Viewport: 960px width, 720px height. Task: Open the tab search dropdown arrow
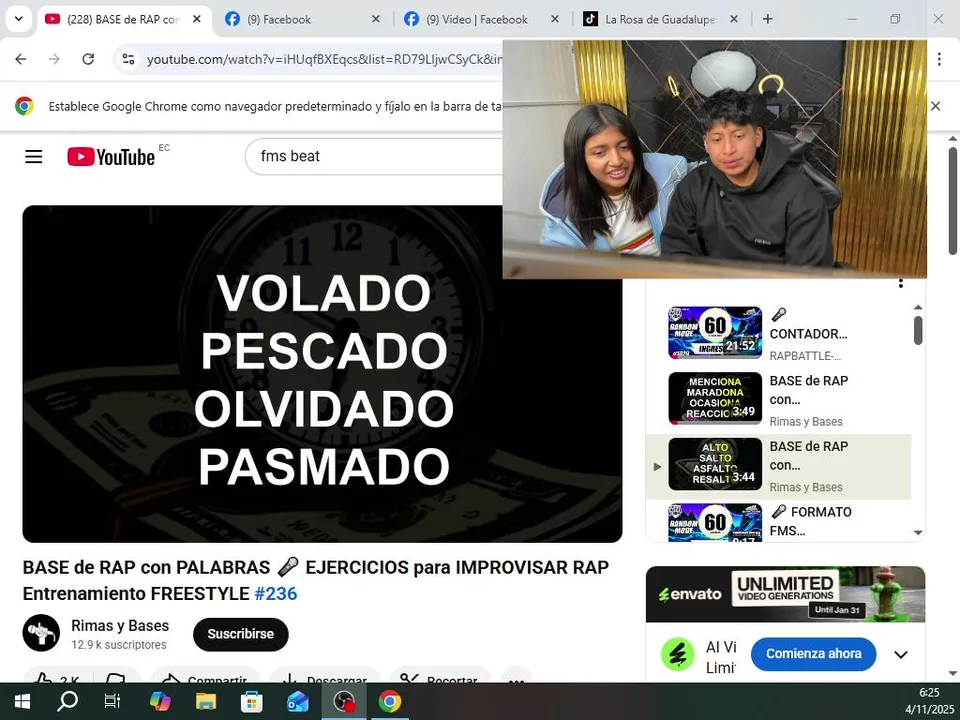[x=19, y=19]
